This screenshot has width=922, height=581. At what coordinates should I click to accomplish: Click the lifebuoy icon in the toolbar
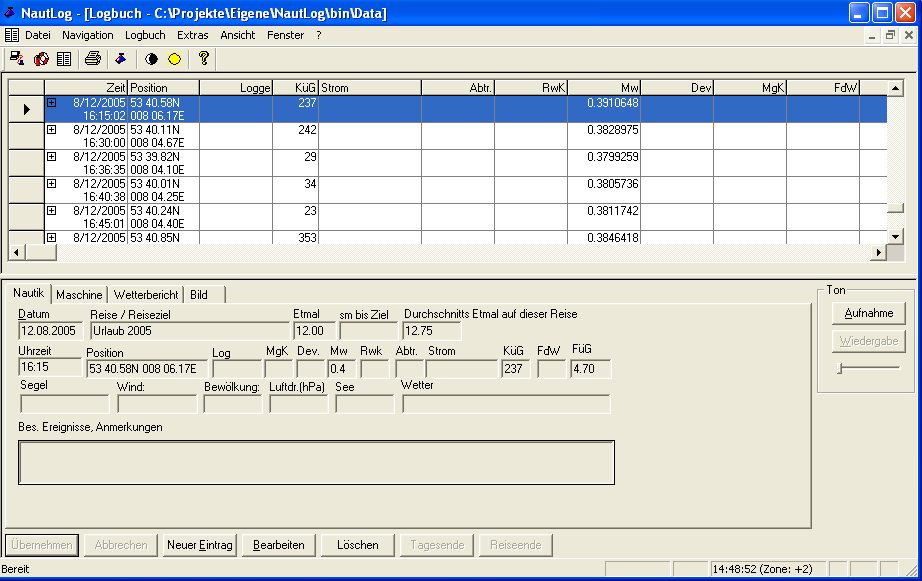[x=41, y=59]
